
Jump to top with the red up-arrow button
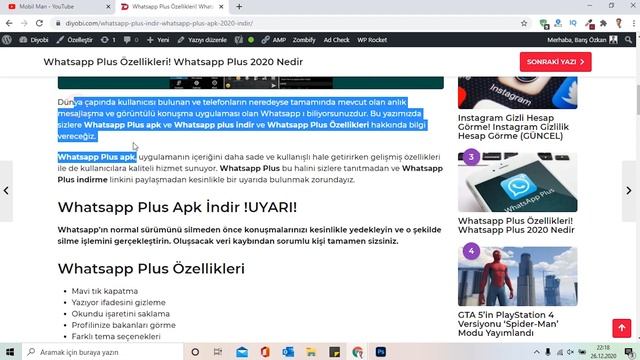click(622, 328)
